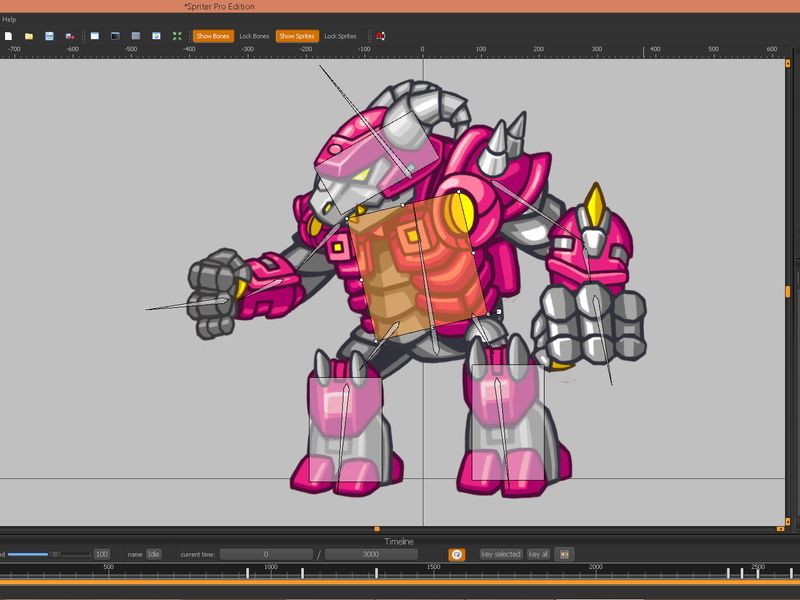Click the white window layout icon in toolbar
800x600 pixels.
click(95, 36)
